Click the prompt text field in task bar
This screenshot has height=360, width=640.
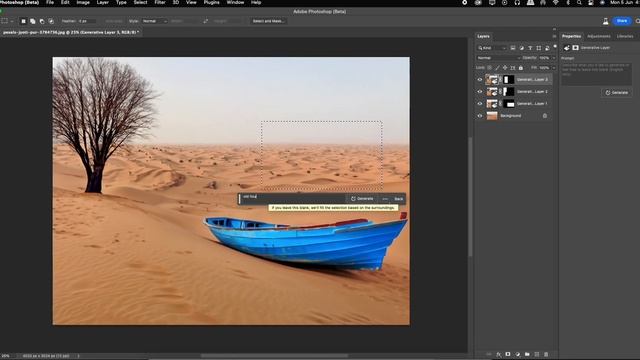coord(293,198)
